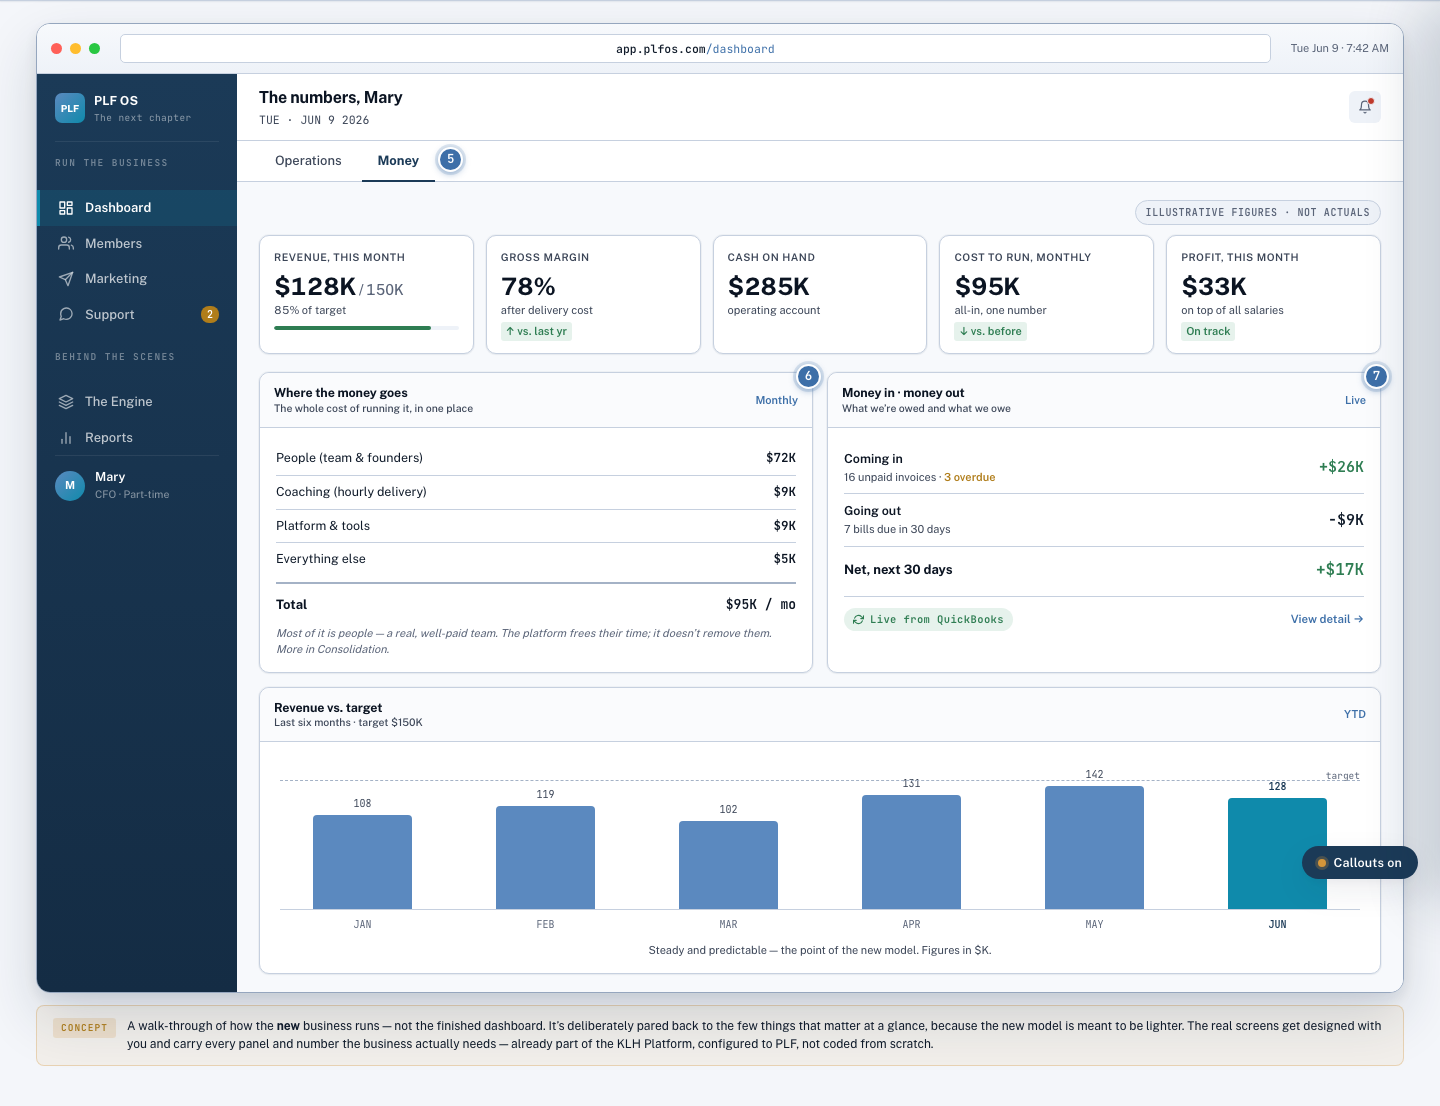The width and height of the screenshot is (1440, 1106).
Task: Click the 'vs. last yr' tag
Action: click(x=536, y=331)
